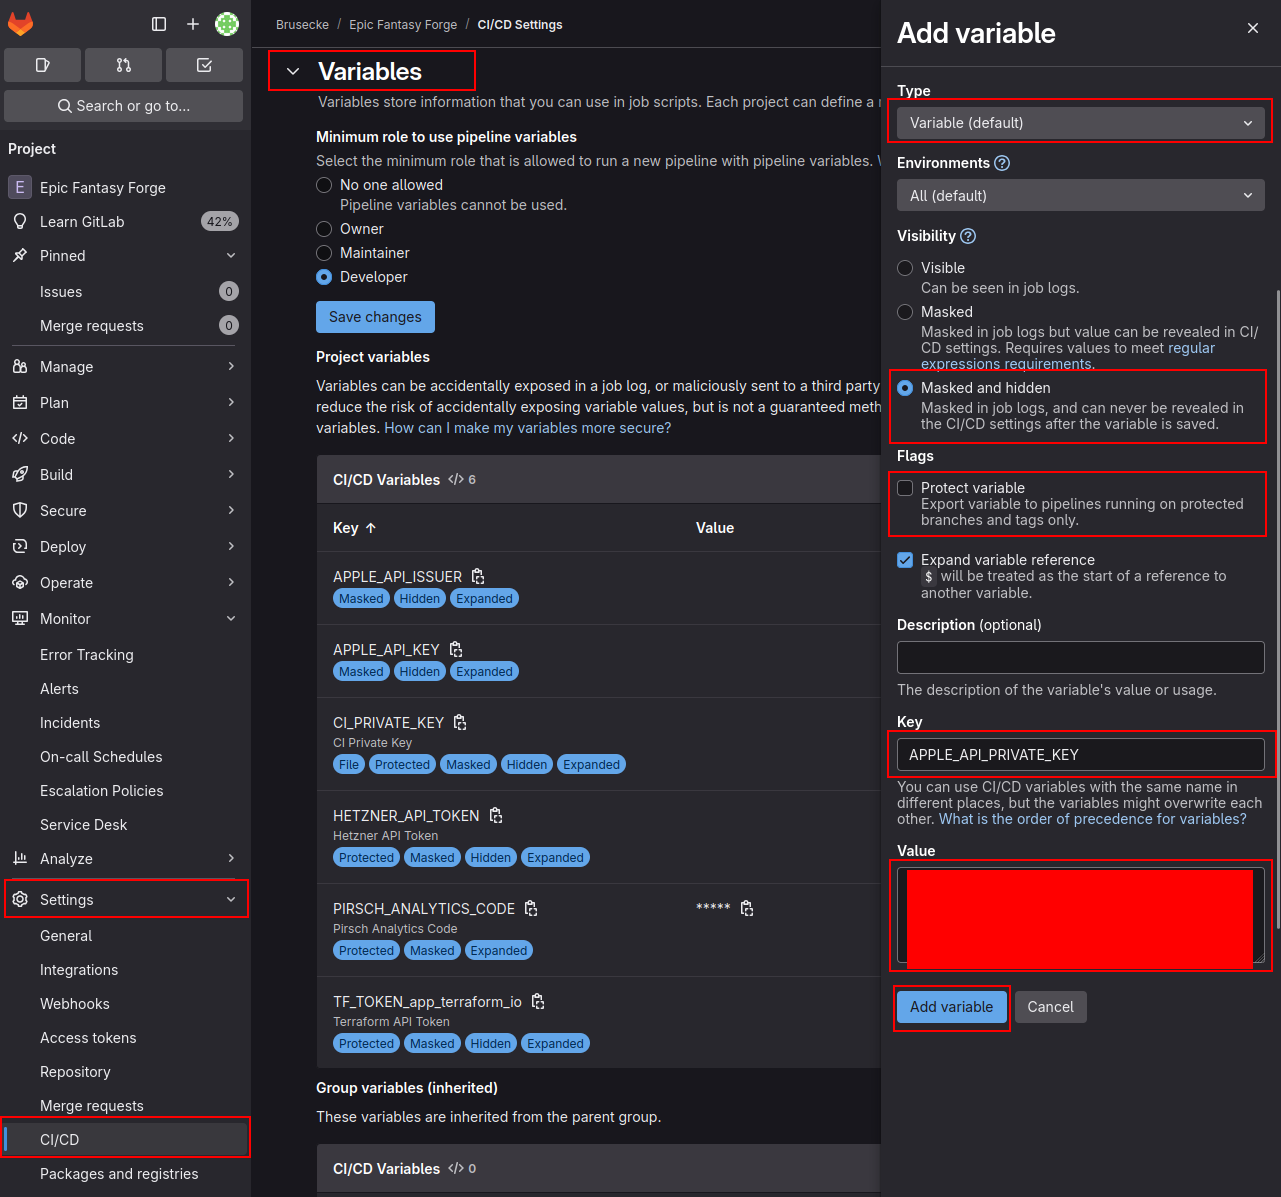Image resolution: width=1281 pixels, height=1197 pixels.
Task: Open Environments help question icon
Action: pos(1002,163)
